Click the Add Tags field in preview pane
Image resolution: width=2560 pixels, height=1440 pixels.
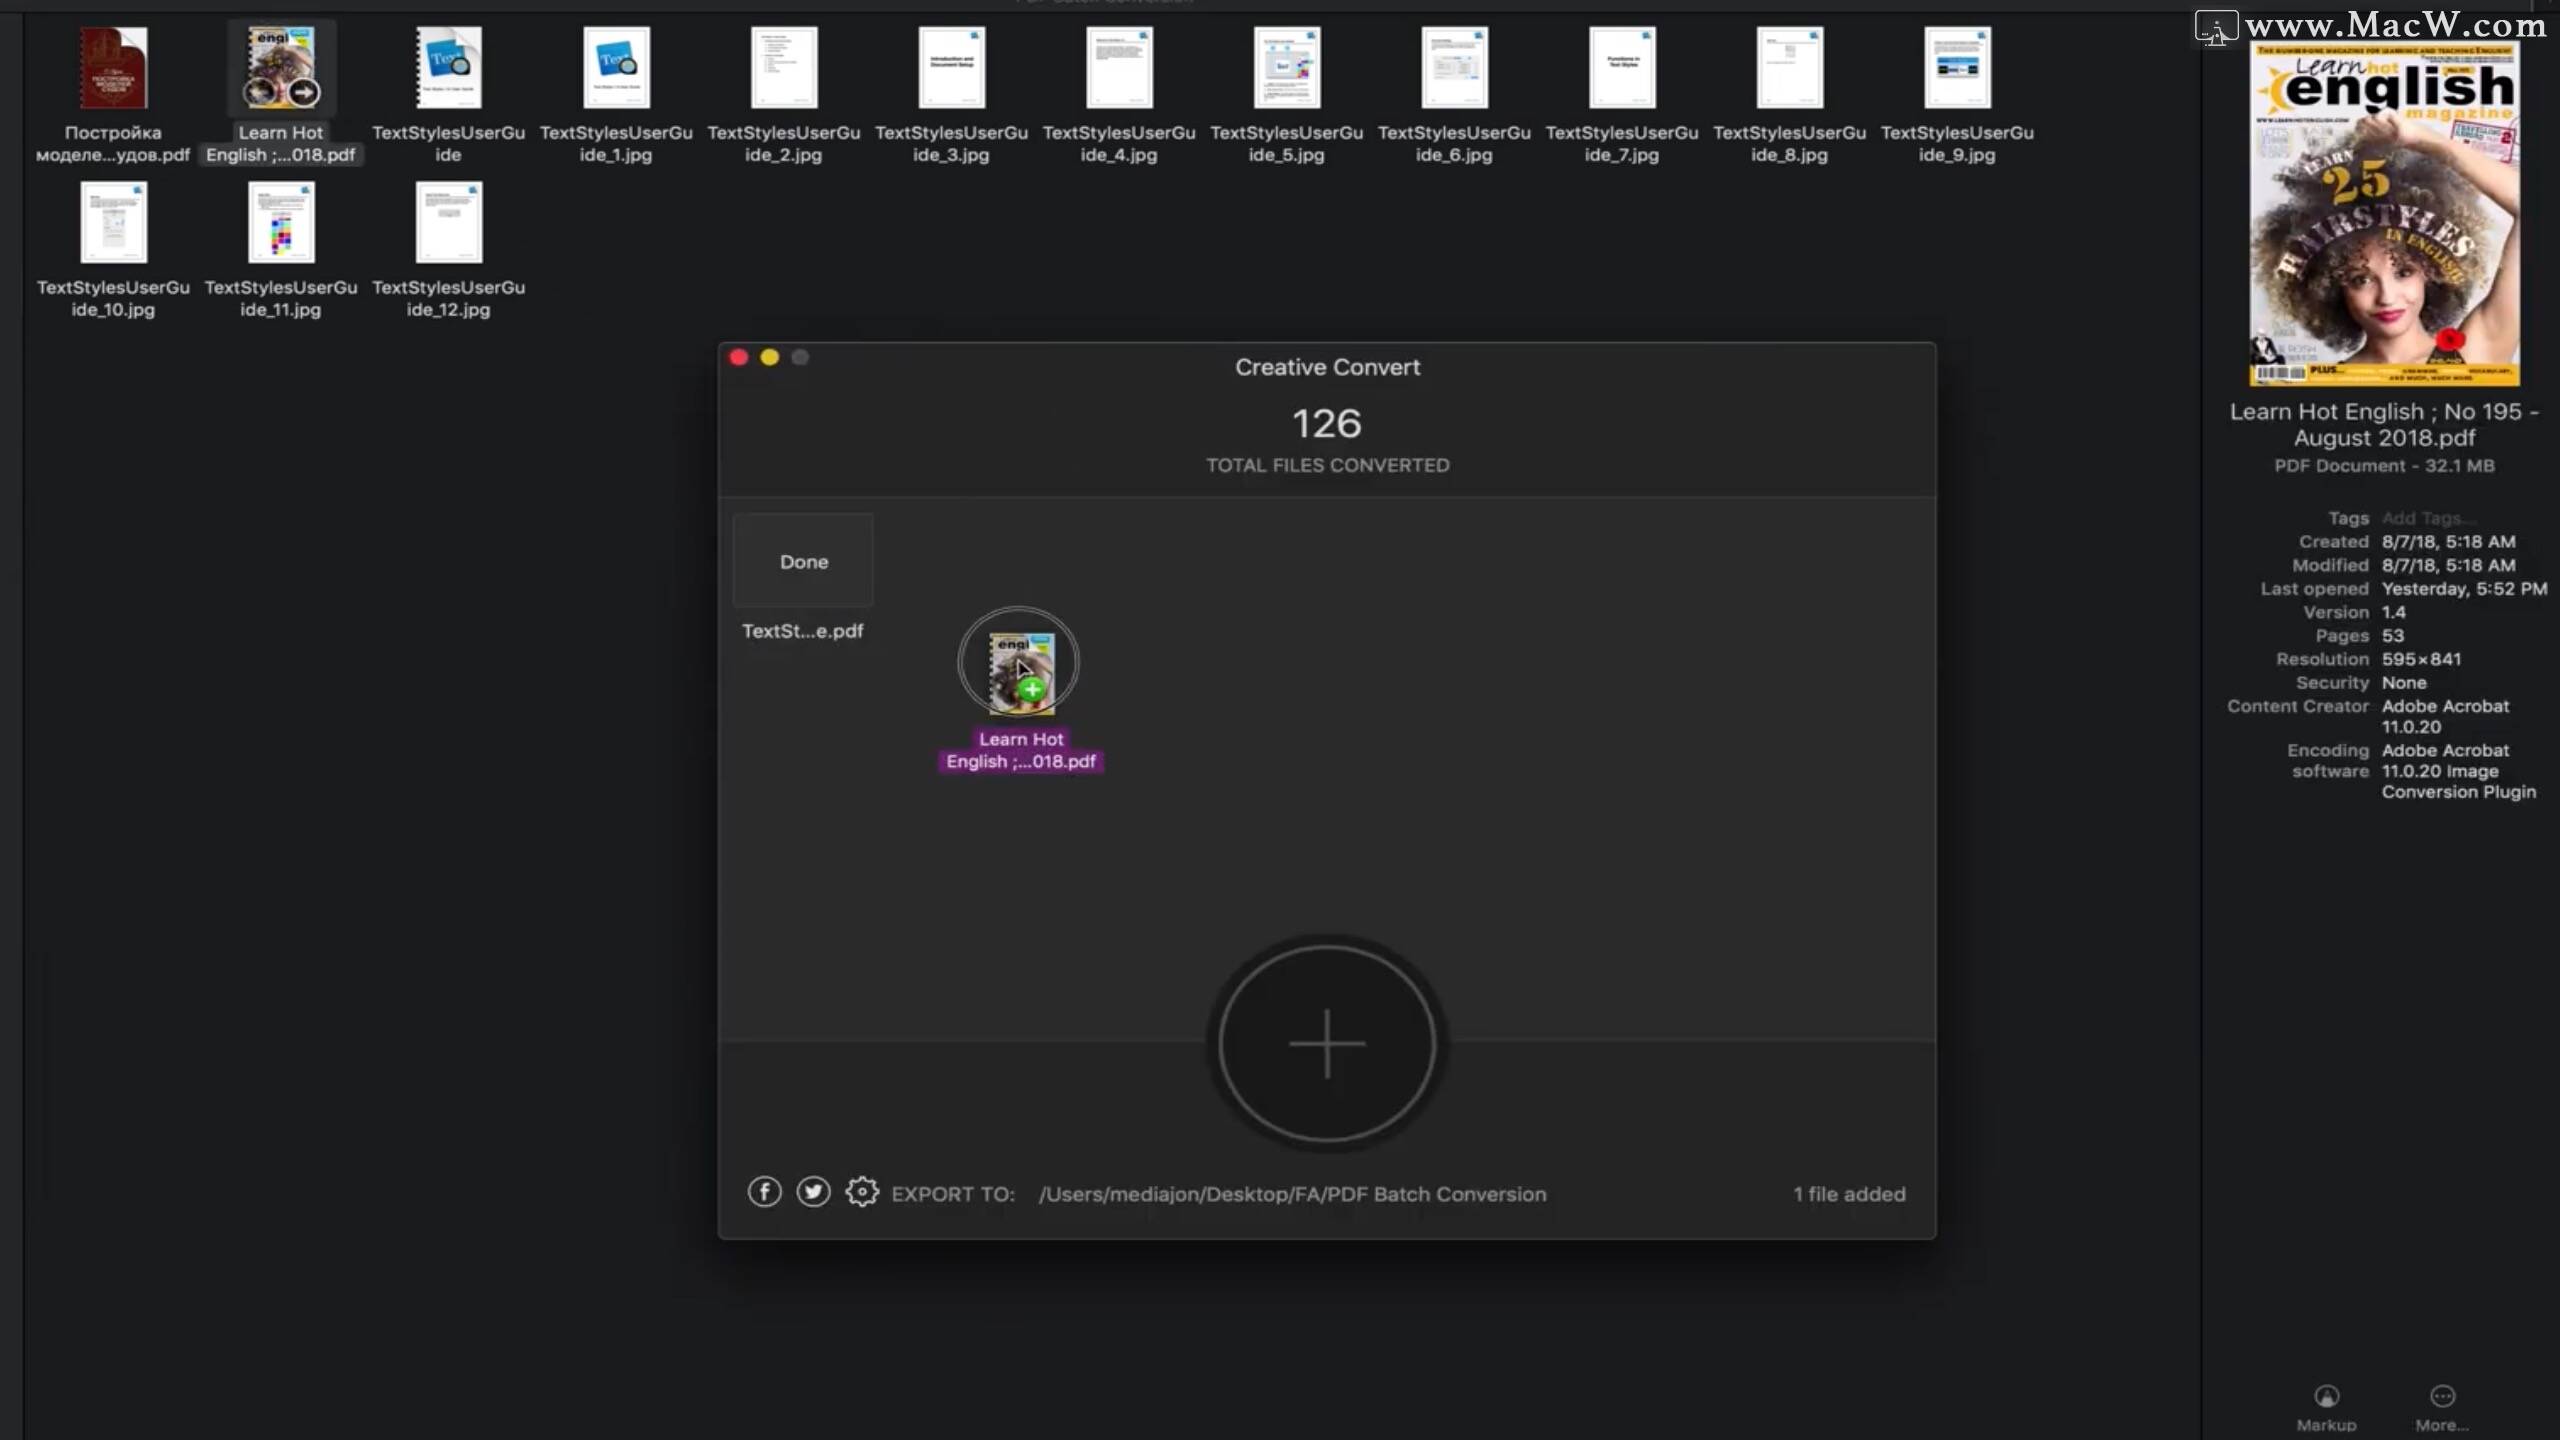click(2428, 518)
